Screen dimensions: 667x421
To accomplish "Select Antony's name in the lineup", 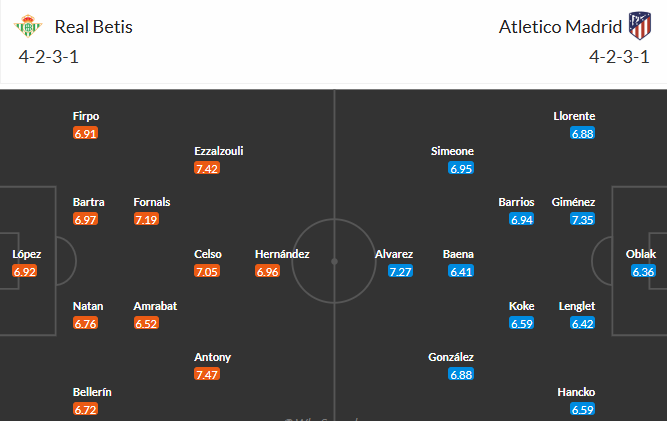I will 213,357.
